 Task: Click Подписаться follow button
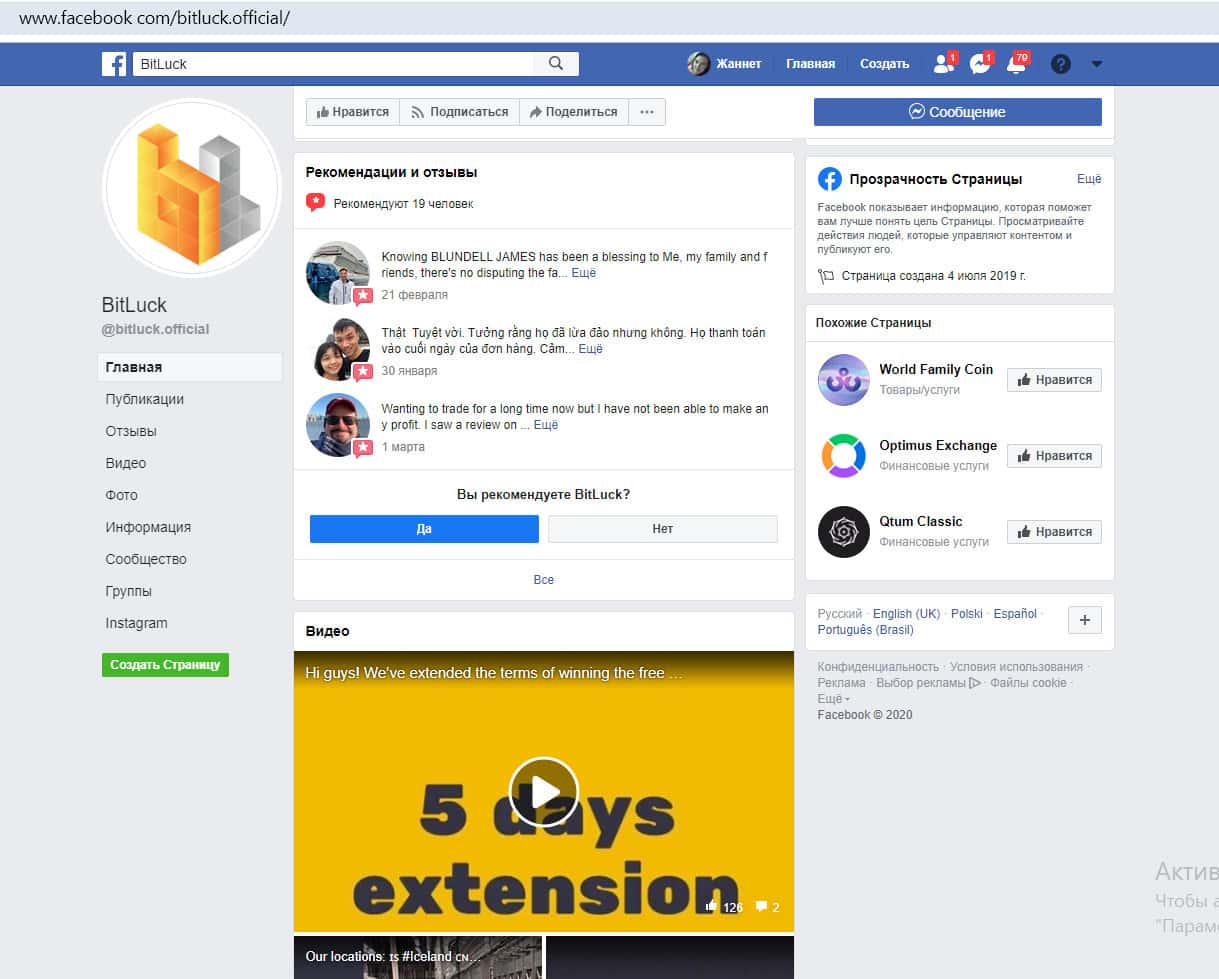pyautogui.click(x=460, y=112)
